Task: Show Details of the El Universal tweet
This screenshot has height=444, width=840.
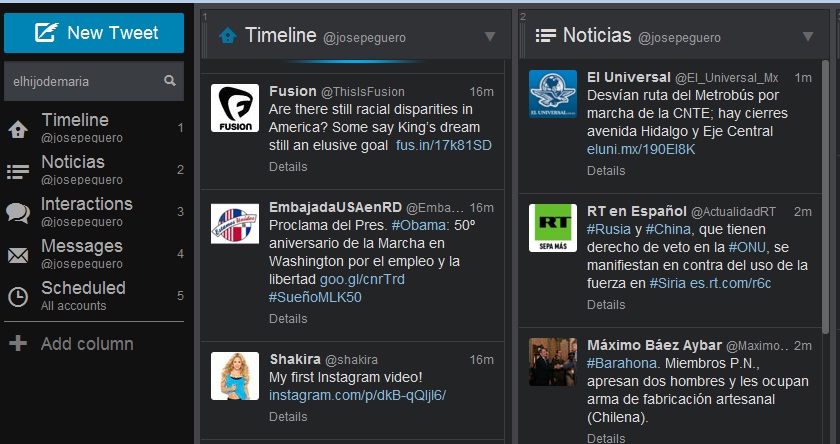Action: [606, 171]
